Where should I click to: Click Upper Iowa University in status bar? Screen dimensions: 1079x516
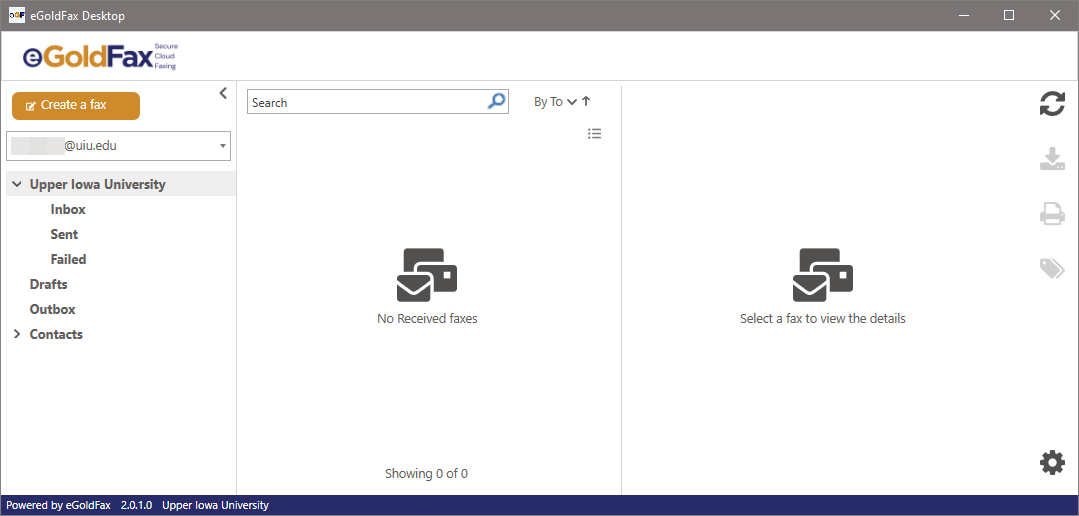[215, 505]
